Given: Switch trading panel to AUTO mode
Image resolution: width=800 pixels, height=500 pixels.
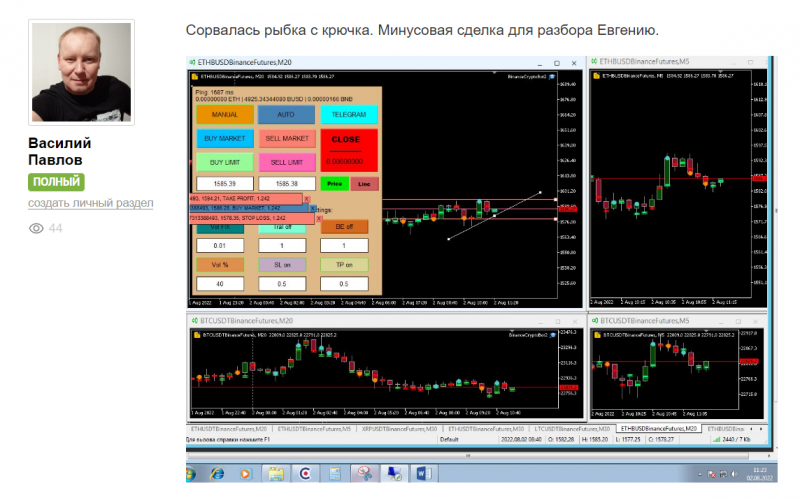Looking at the screenshot, I should point(286,114).
